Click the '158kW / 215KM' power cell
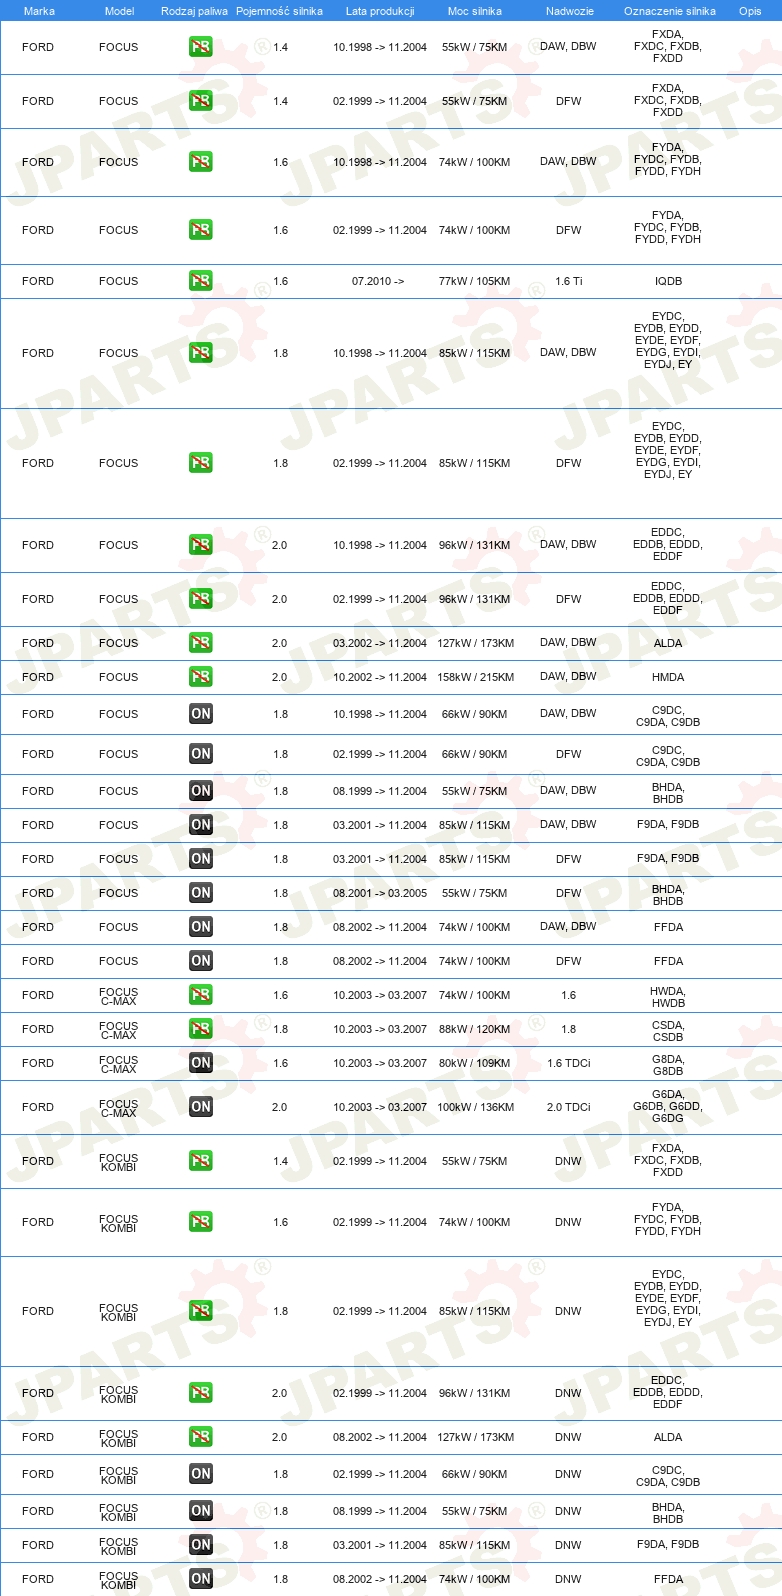The width and height of the screenshot is (782, 1596). tap(476, 677)
